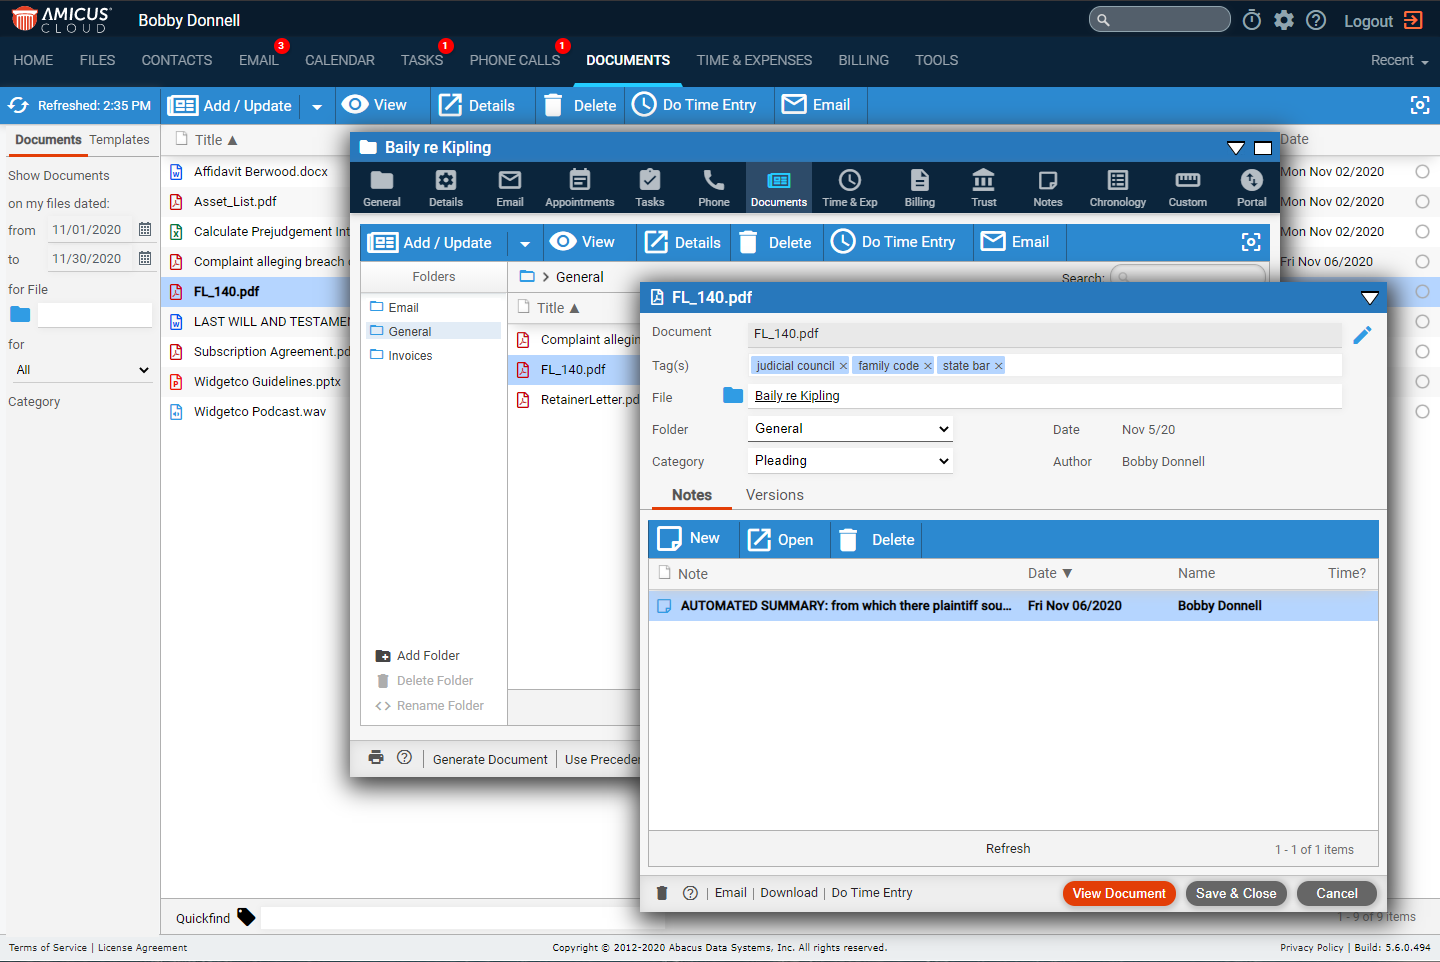Screen dimensions: 1440x962
Task: Collapse the FL_140.pdf window triangle
Action: [x=1370, y=297]
